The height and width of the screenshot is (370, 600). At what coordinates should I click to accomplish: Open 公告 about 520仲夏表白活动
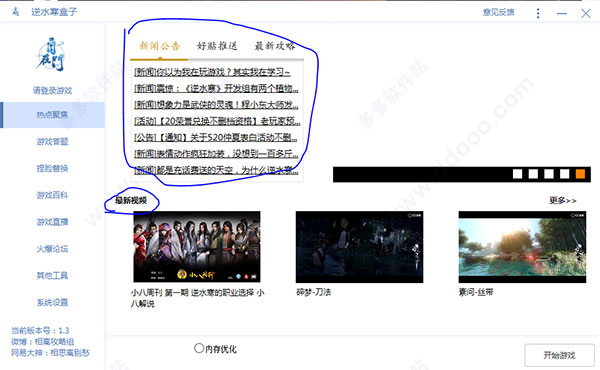pos(215,137)
